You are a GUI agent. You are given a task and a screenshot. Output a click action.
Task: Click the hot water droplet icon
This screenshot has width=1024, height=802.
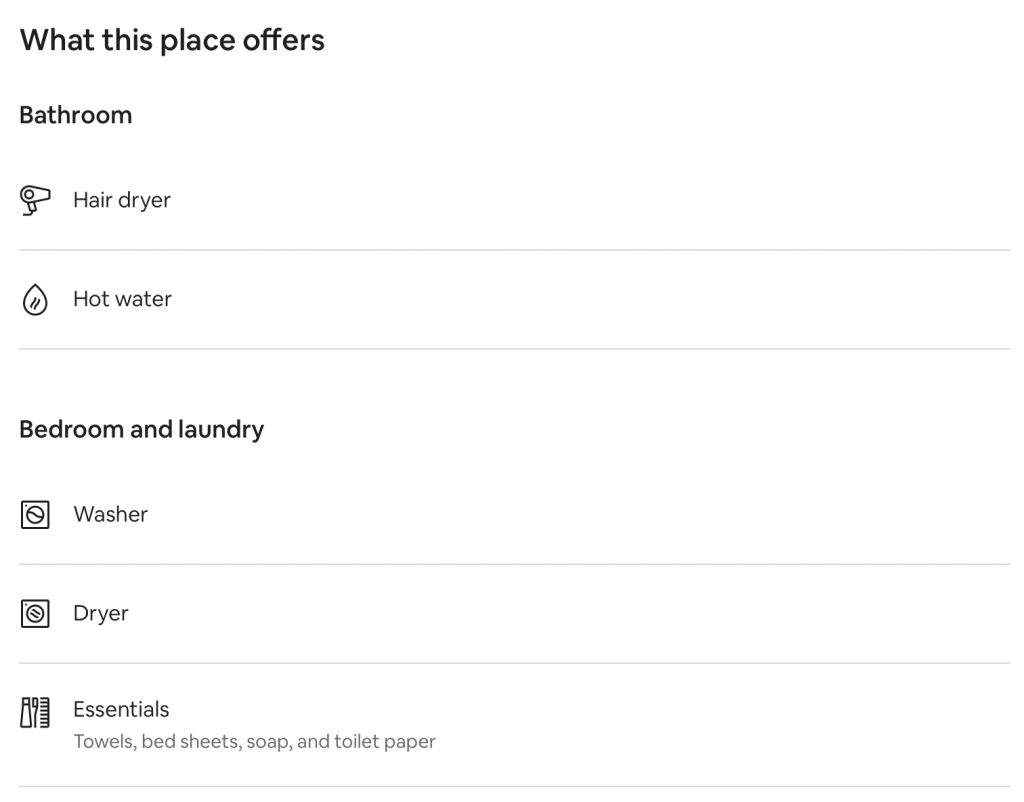[35, 299]
